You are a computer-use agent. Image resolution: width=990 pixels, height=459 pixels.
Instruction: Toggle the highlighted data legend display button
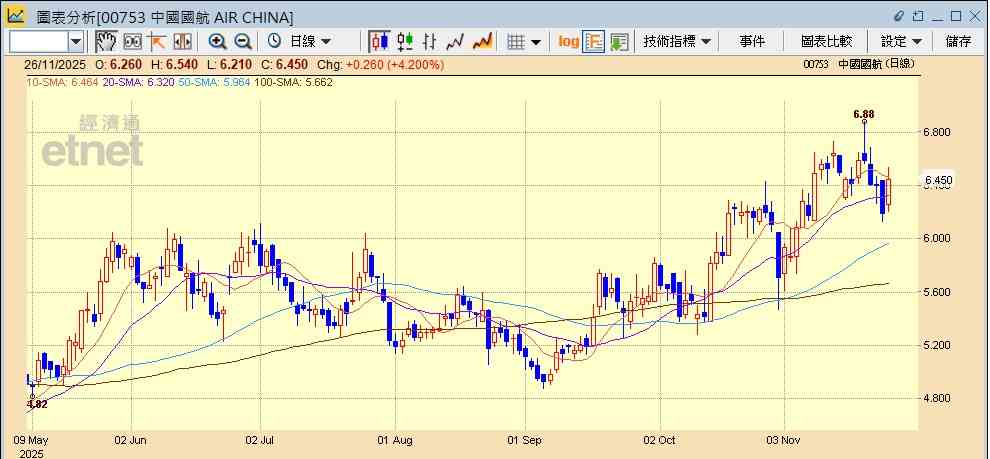594,41
